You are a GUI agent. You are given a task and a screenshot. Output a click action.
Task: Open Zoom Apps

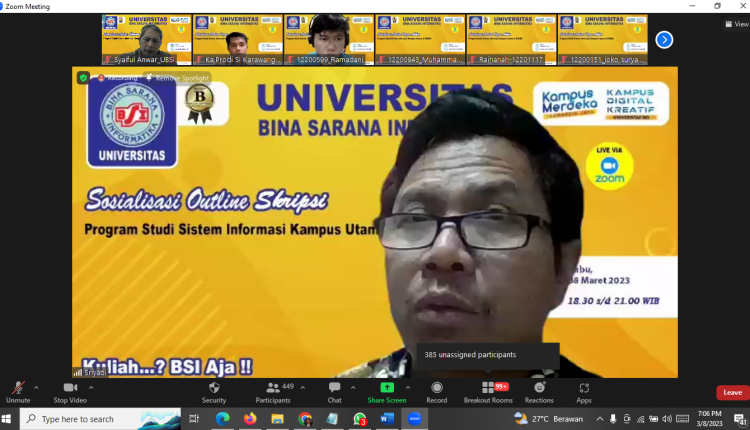584,392
